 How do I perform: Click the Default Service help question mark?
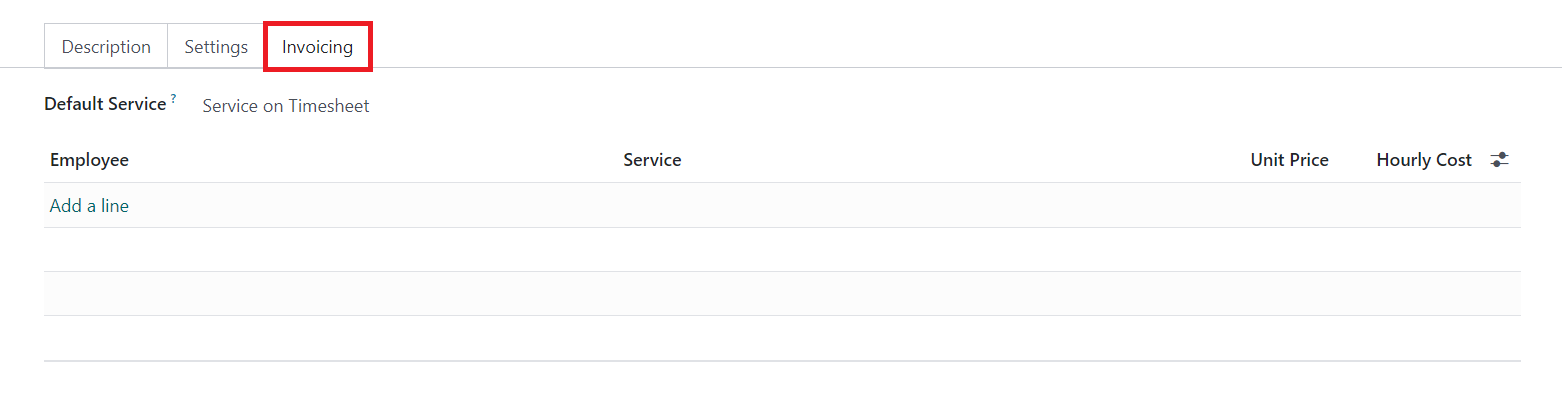[x=173, y=98]
